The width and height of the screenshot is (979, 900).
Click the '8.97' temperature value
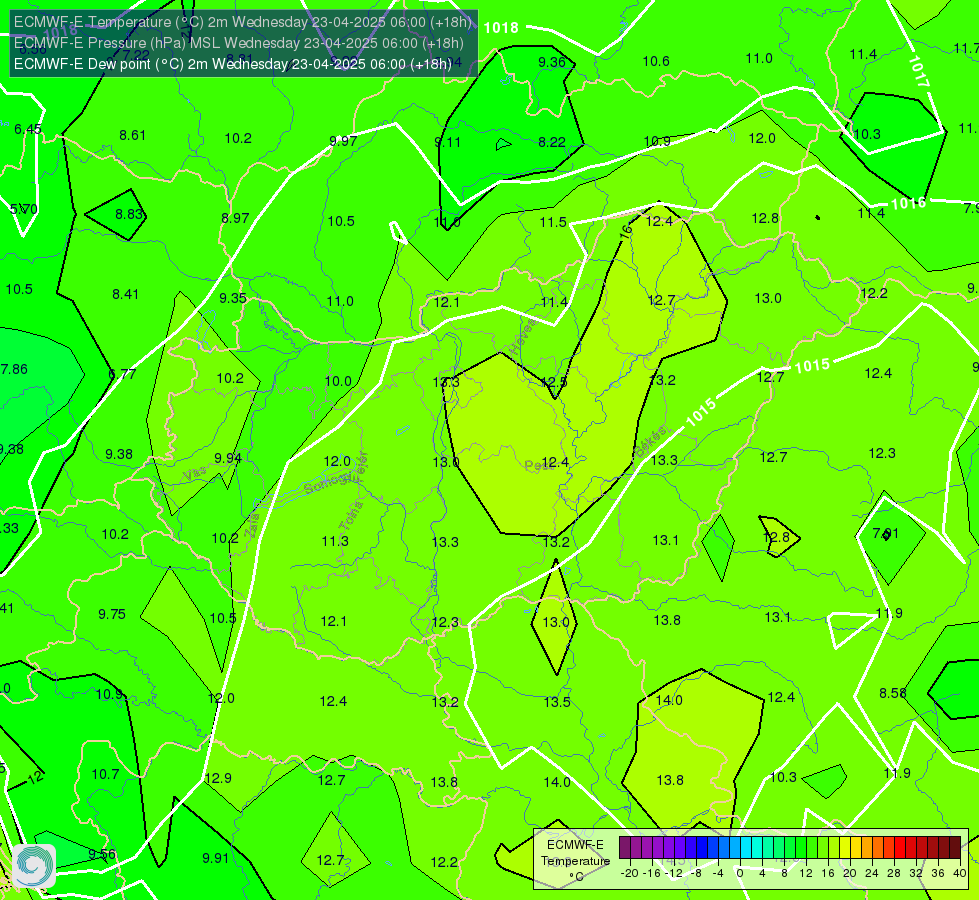(x=235, y=219)
